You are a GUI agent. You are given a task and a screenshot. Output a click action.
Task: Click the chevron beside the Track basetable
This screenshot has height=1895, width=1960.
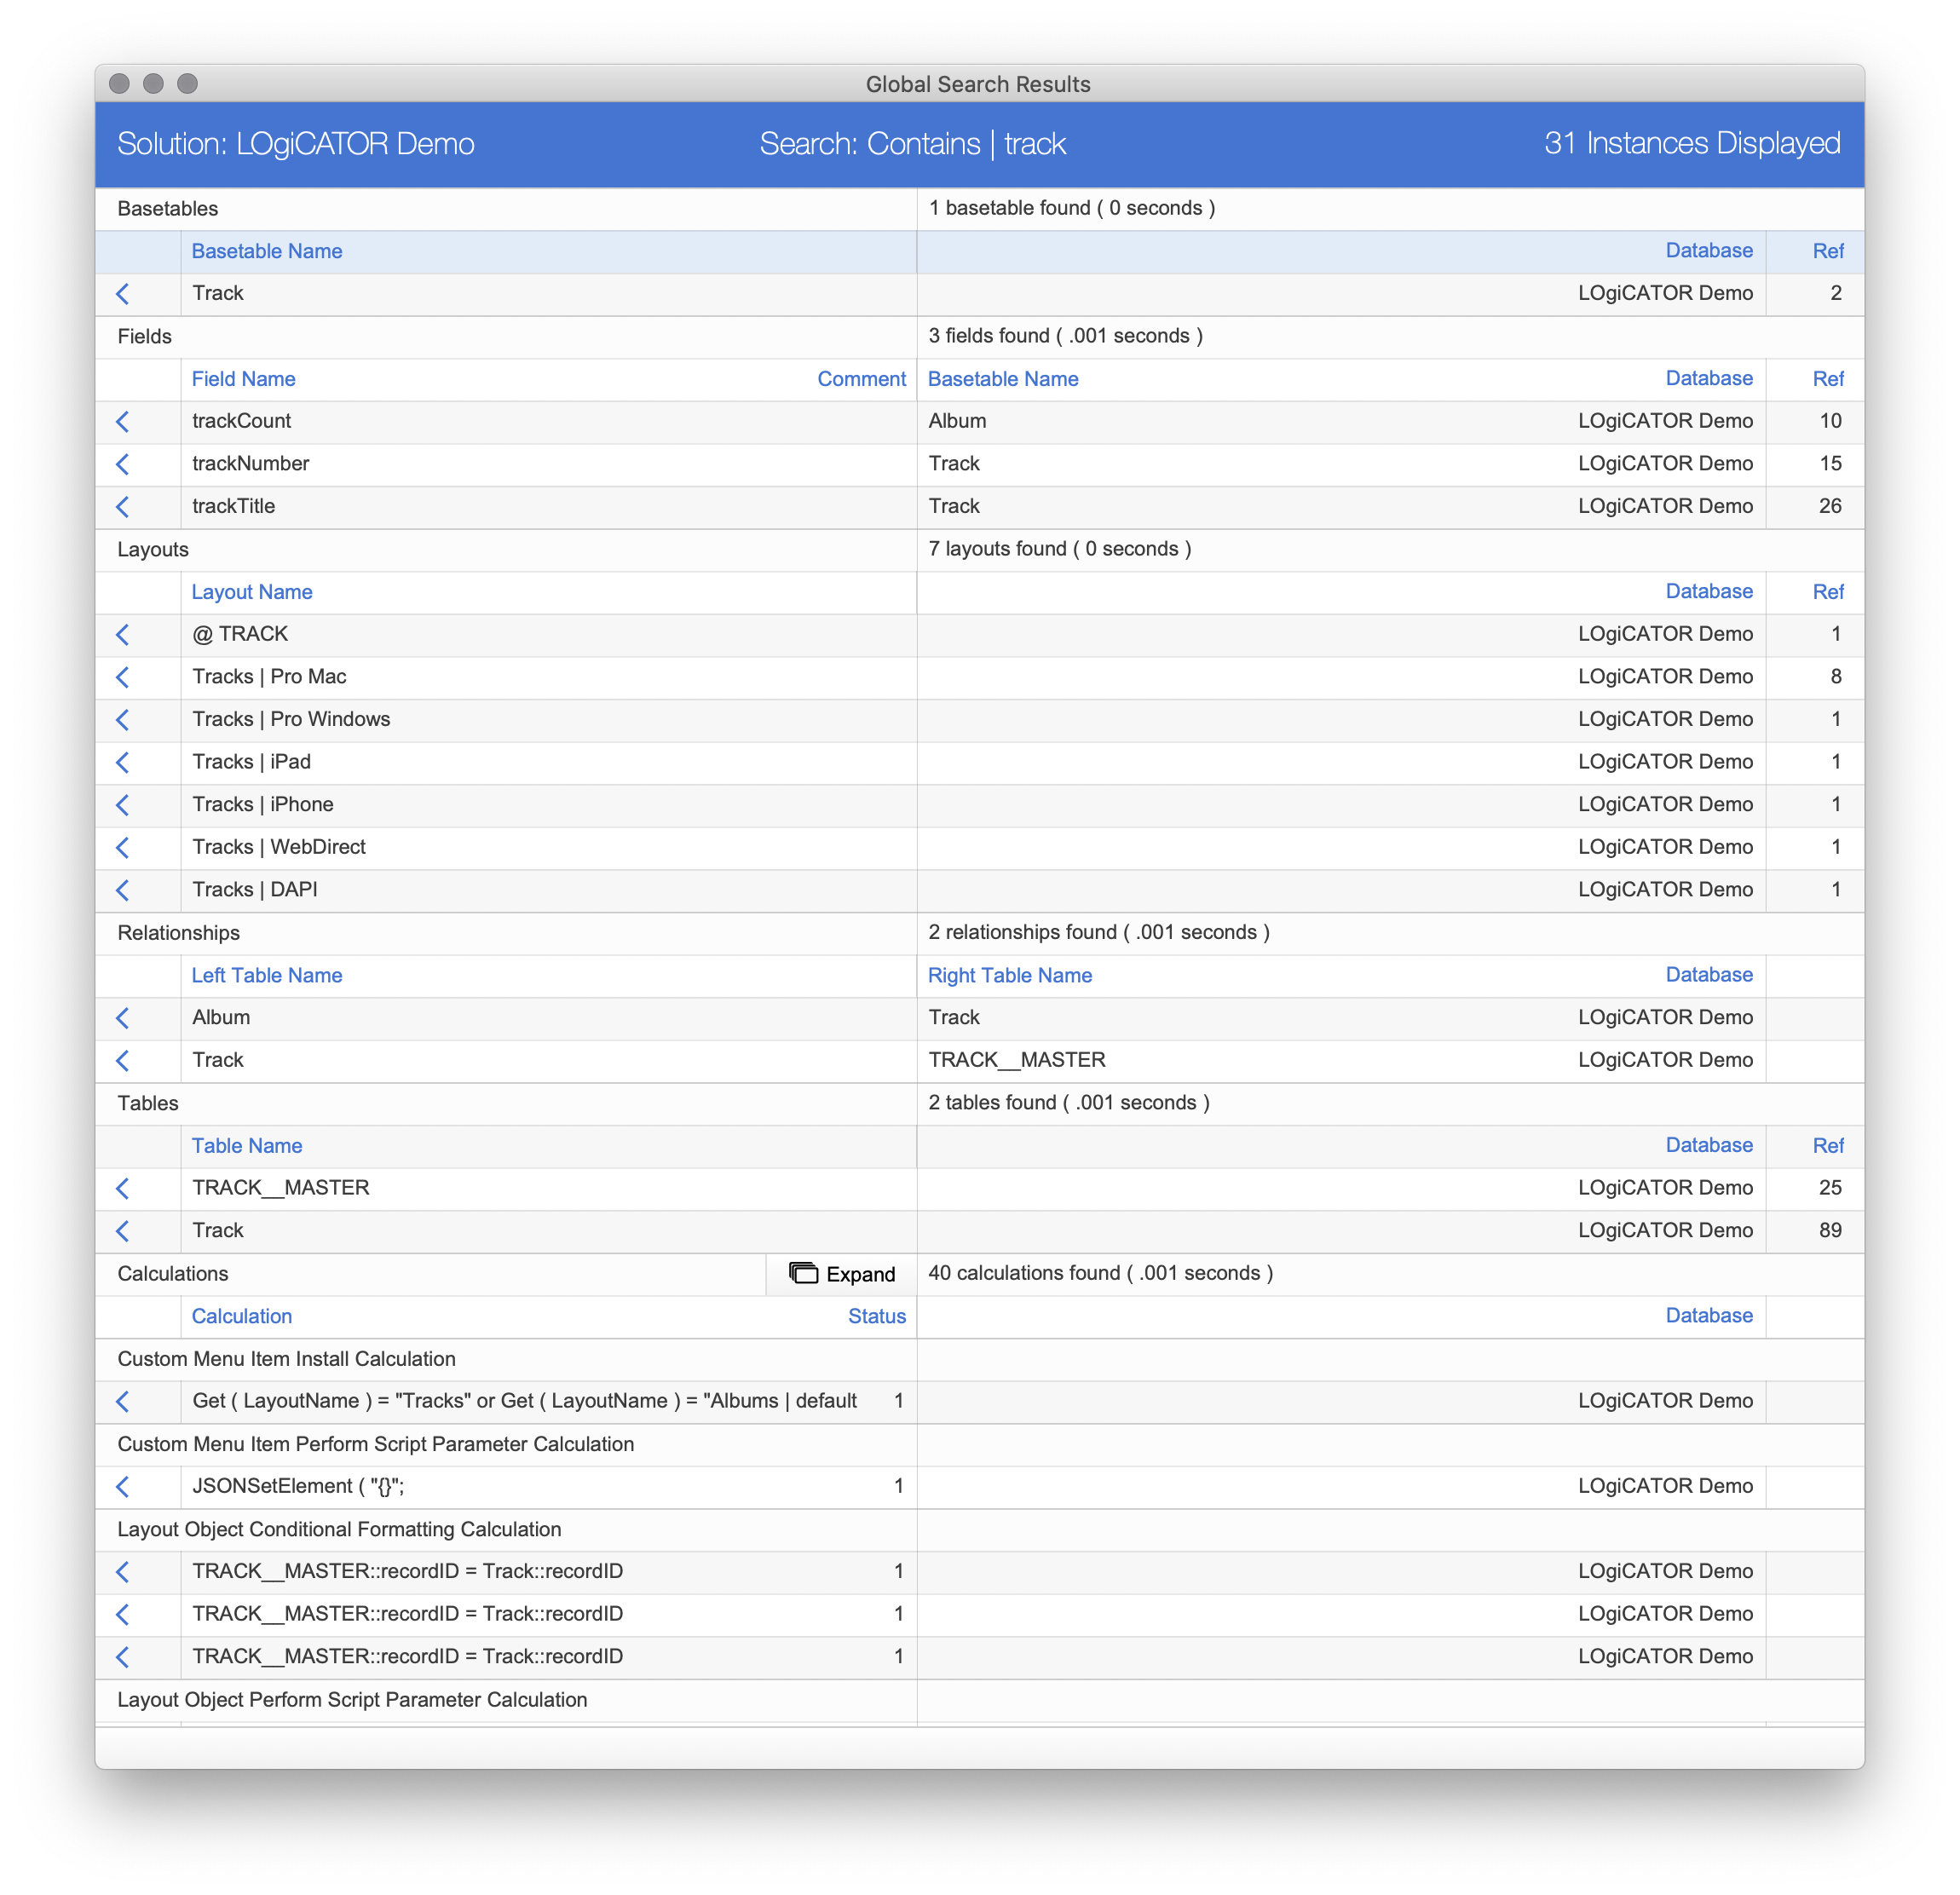(x=123, y=293)
